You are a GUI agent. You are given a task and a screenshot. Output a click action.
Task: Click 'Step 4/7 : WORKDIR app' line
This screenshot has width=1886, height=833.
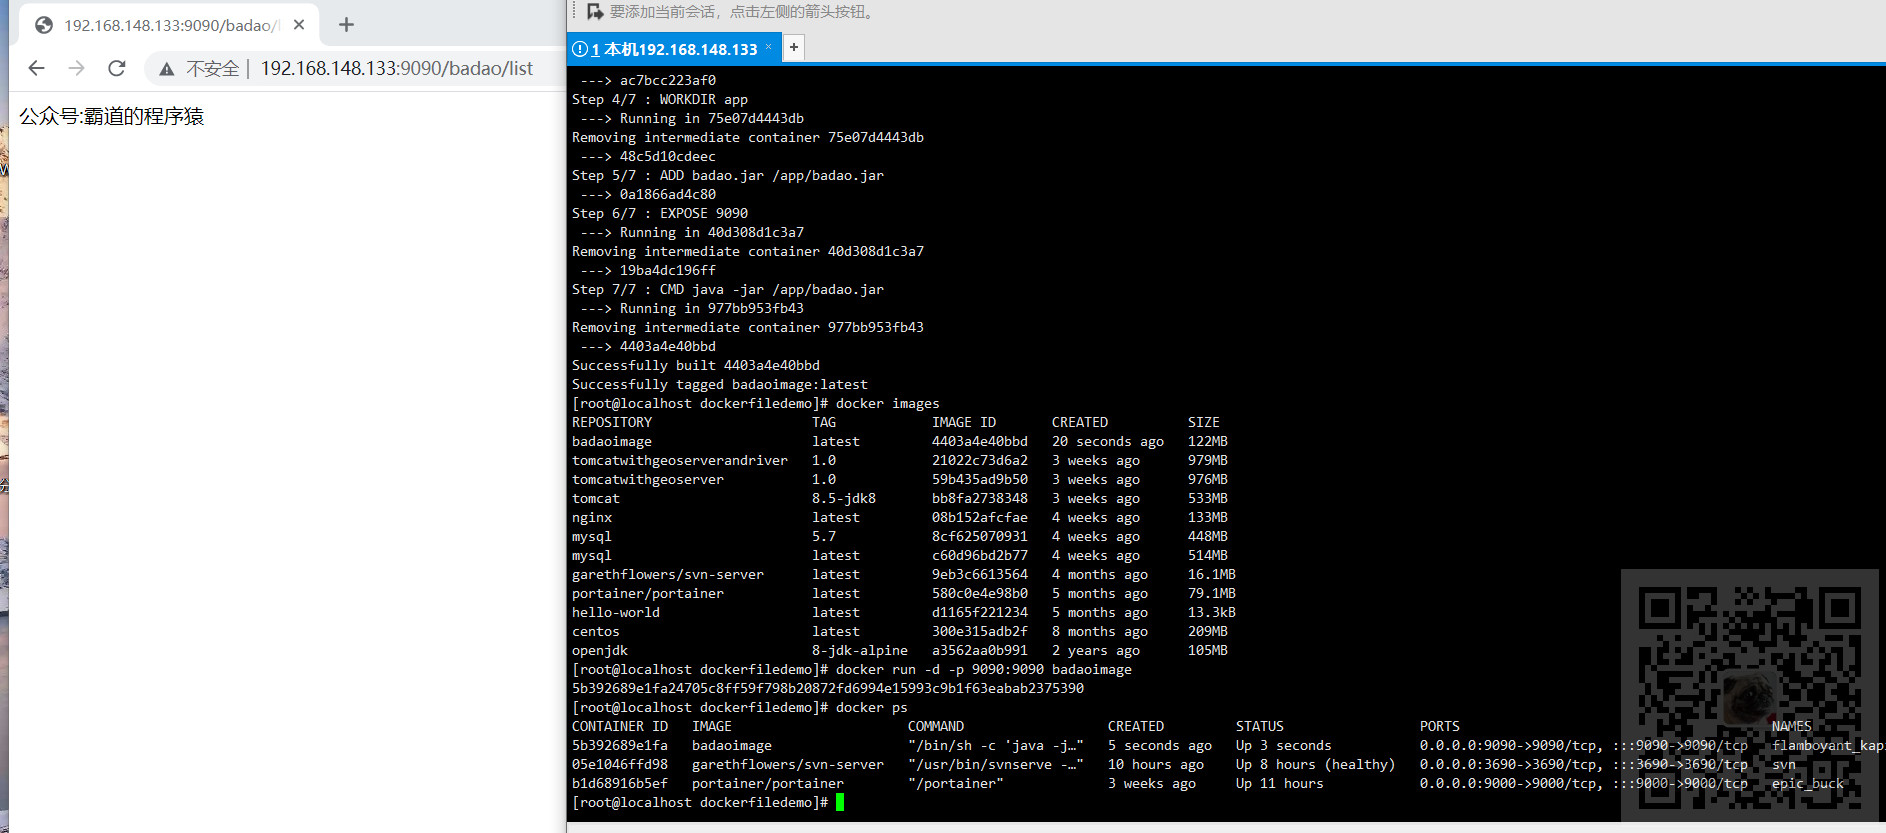(660, 99)
